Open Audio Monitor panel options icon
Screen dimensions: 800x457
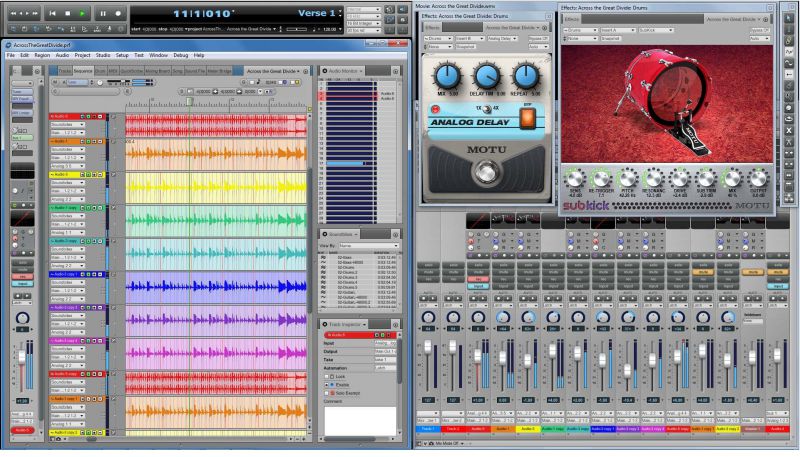click(395, 71)
